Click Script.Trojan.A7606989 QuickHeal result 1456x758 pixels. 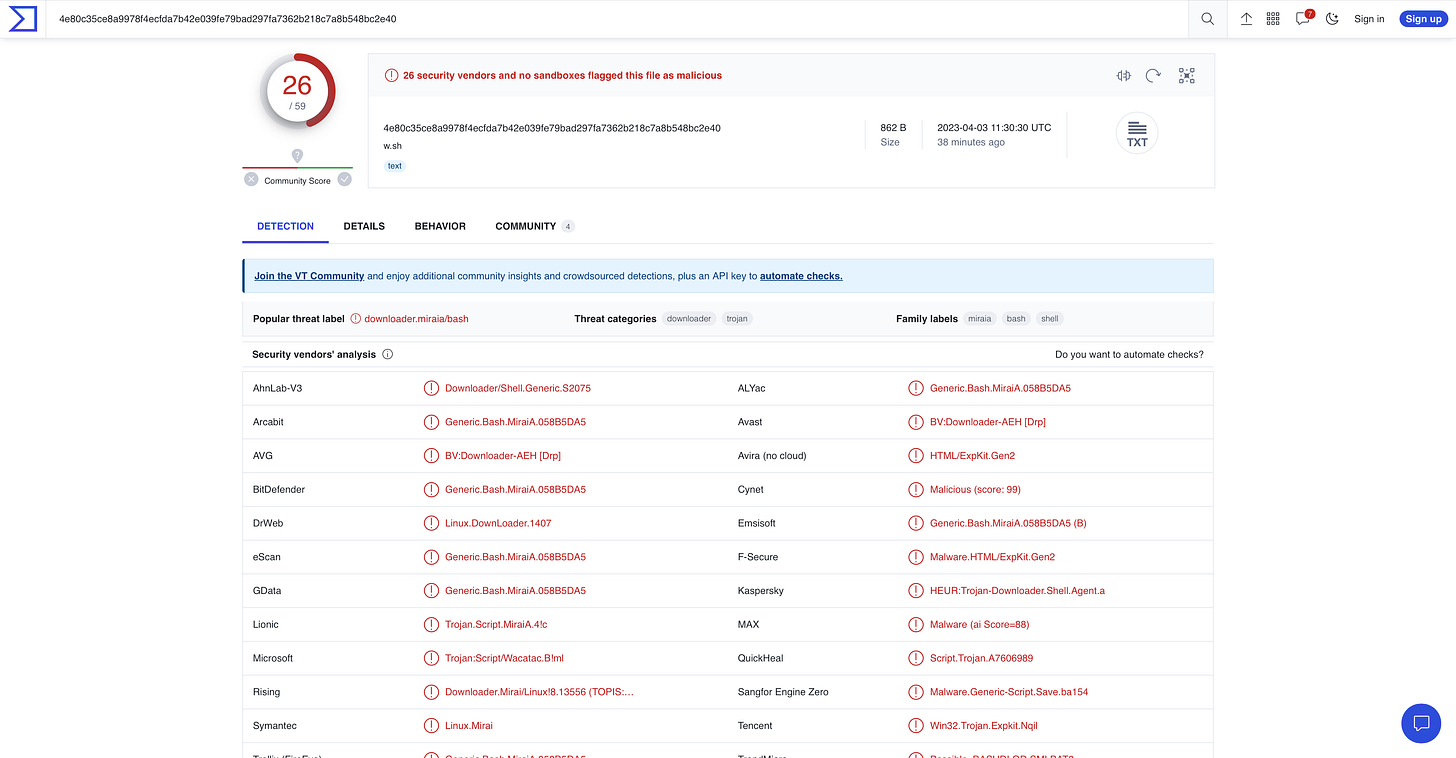[x=981, y=658]
